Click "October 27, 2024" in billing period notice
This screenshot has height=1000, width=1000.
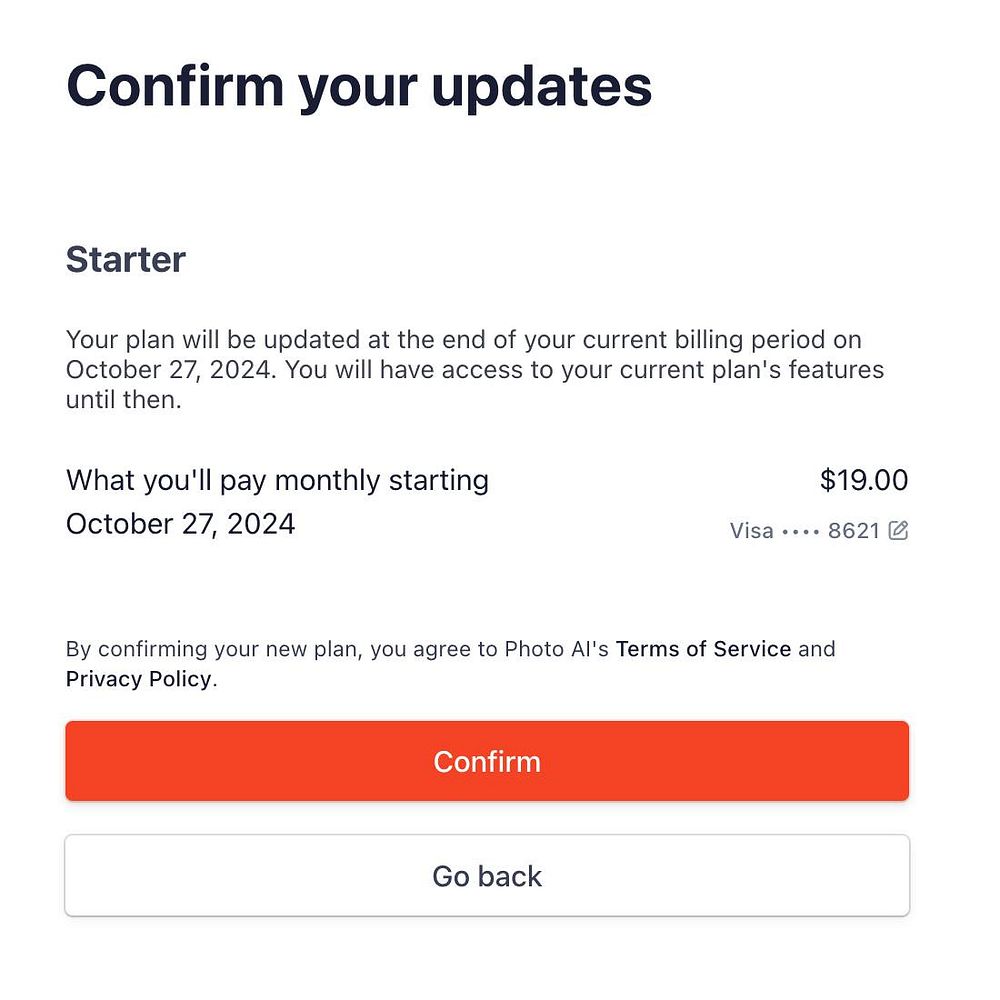click(168, 370)
